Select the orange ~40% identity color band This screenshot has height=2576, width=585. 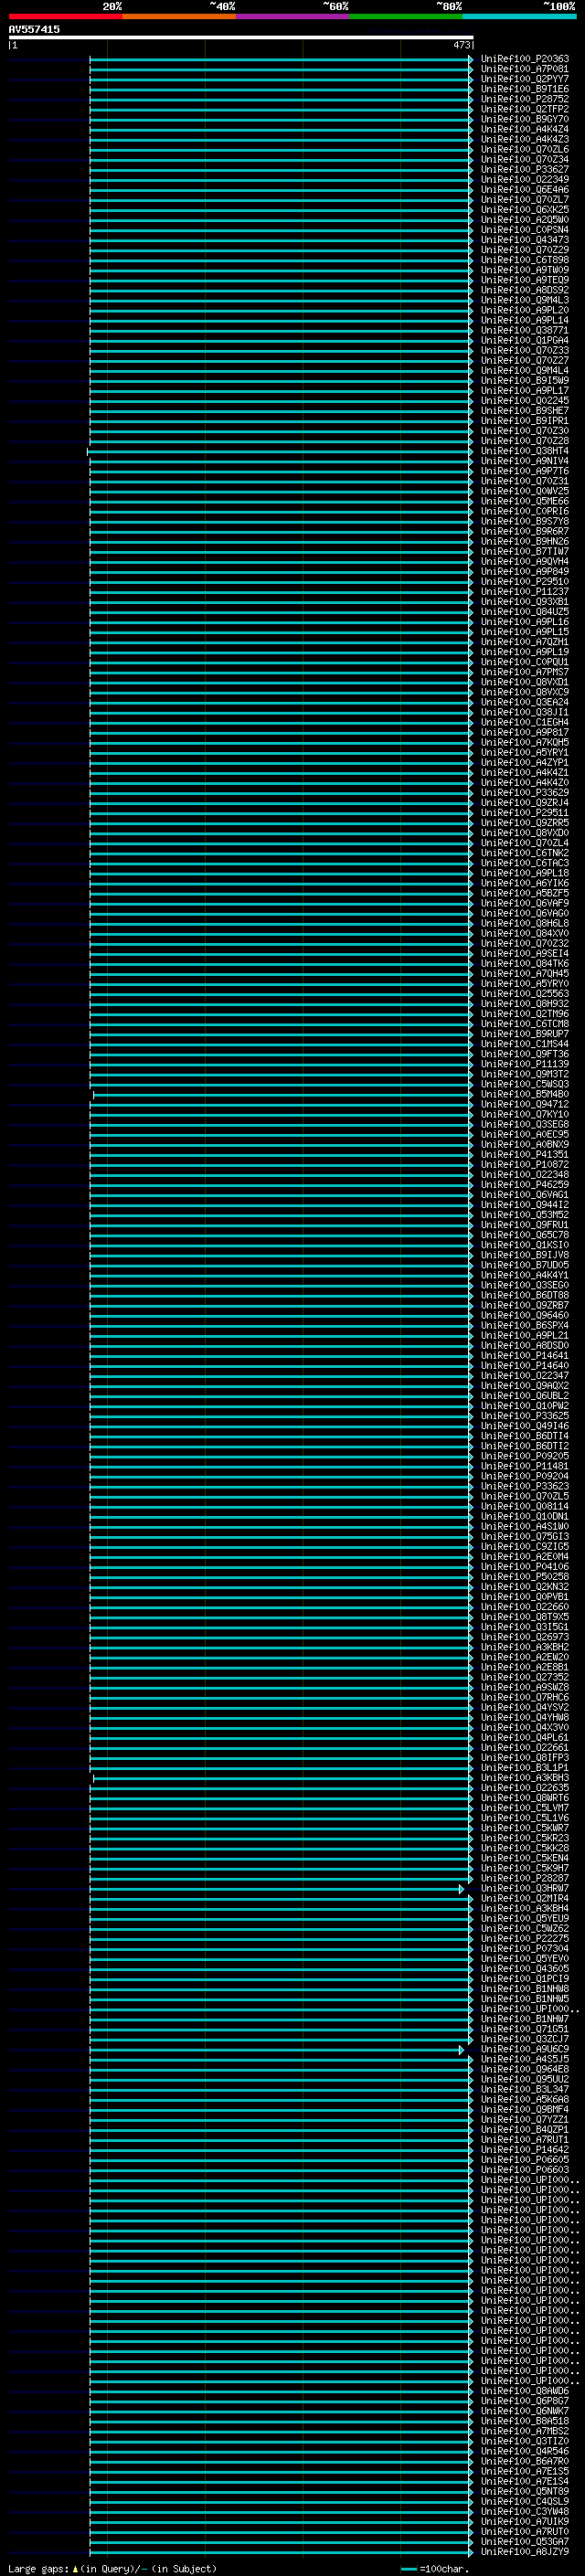click(x=179, y=16)
